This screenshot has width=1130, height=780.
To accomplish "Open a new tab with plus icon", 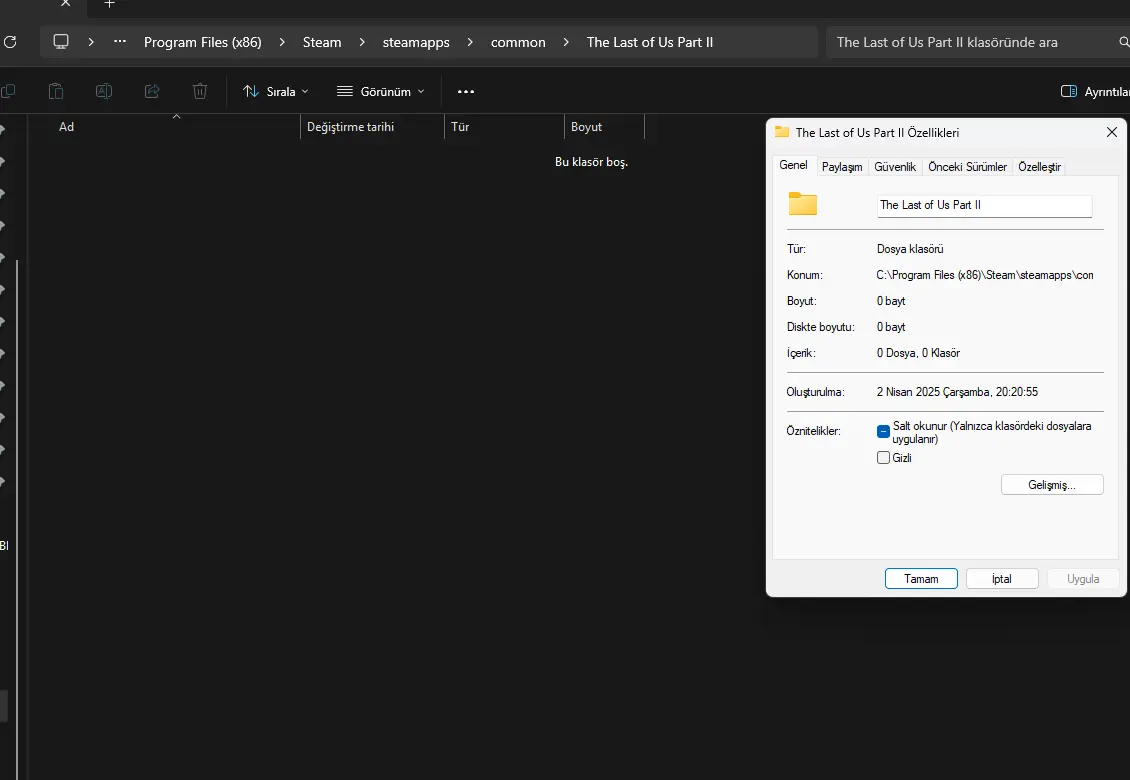I will click(x=110, y=4).
